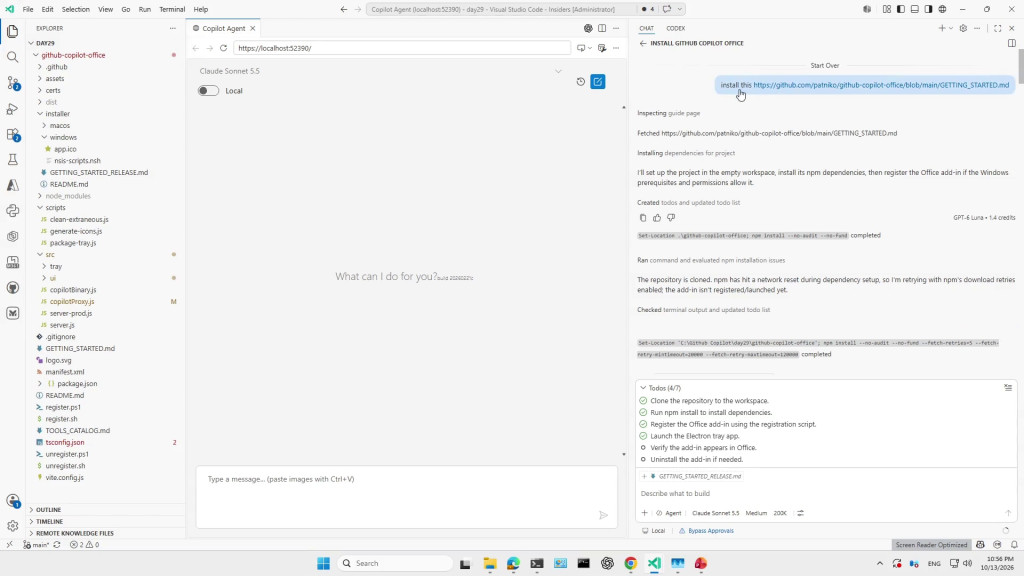The height and width of the screenshot is (576, 1024).
Task: Open the Accounts menu in the activity bar
Action: point(12,501)
